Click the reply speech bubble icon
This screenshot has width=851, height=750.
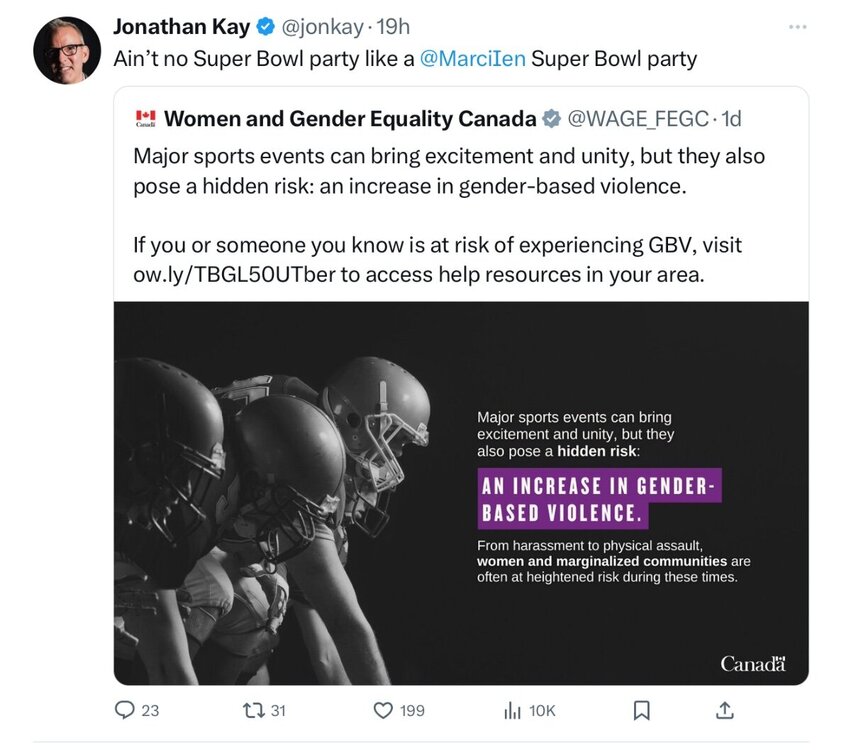[125, 710]
